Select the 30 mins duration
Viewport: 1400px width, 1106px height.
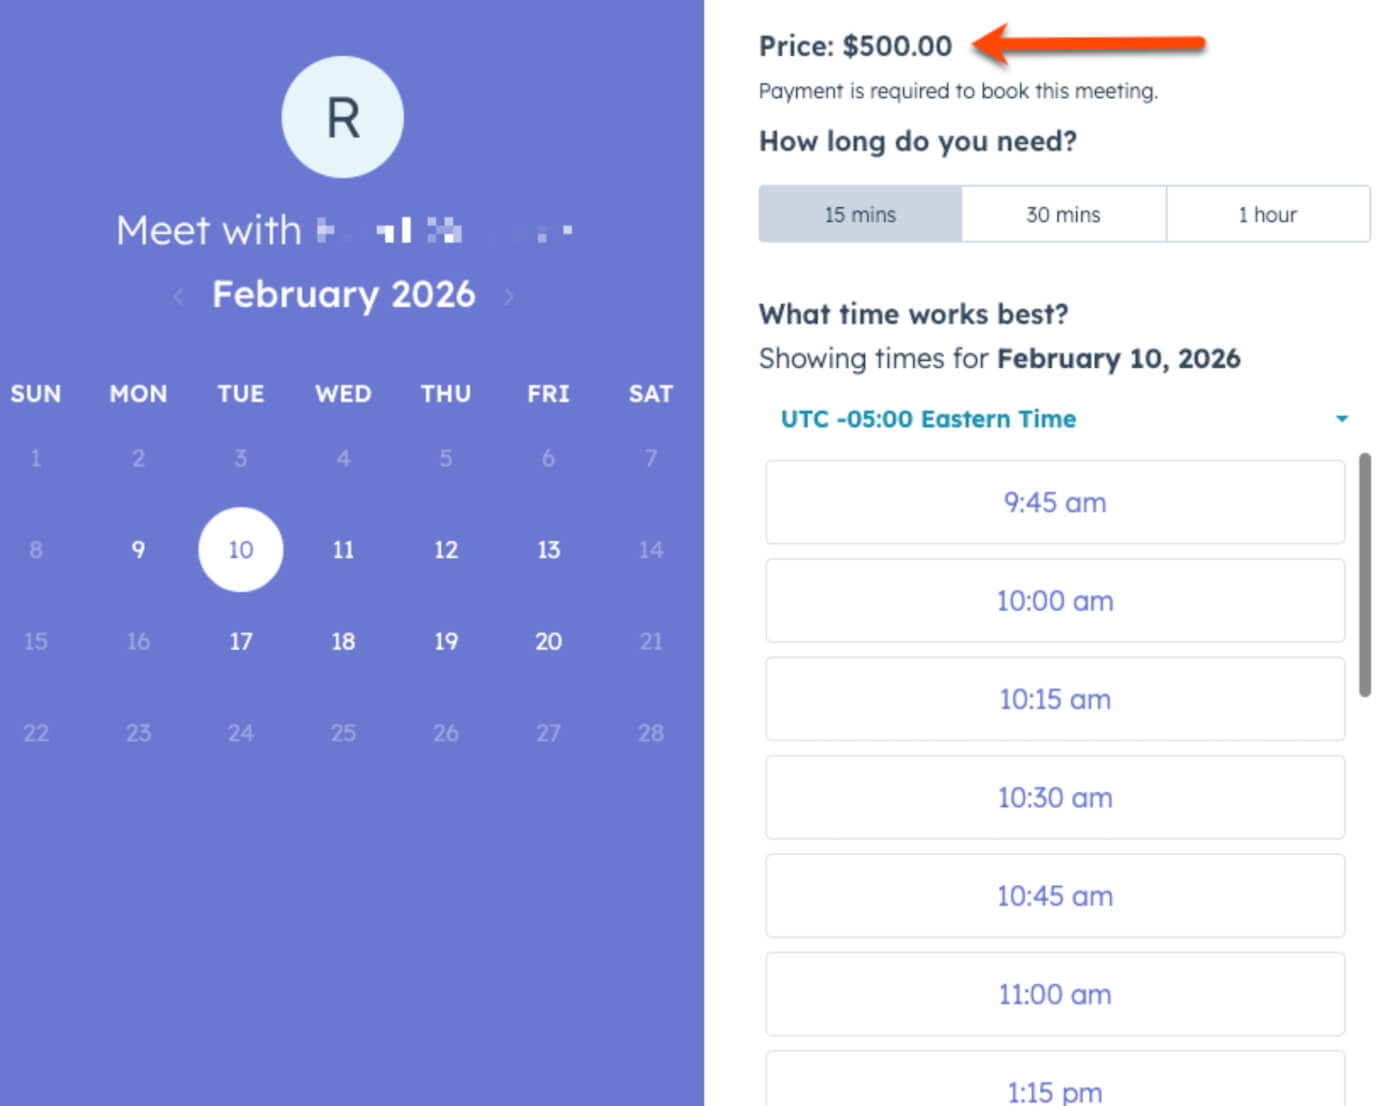(1063, 214)
